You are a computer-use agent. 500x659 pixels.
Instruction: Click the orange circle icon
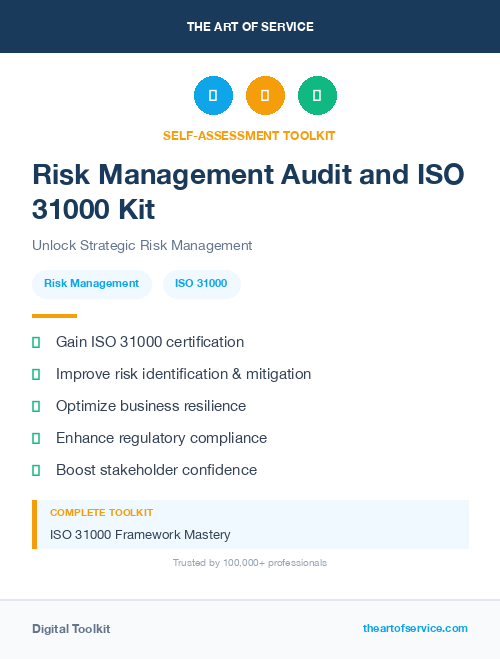(x=265, y=95)
